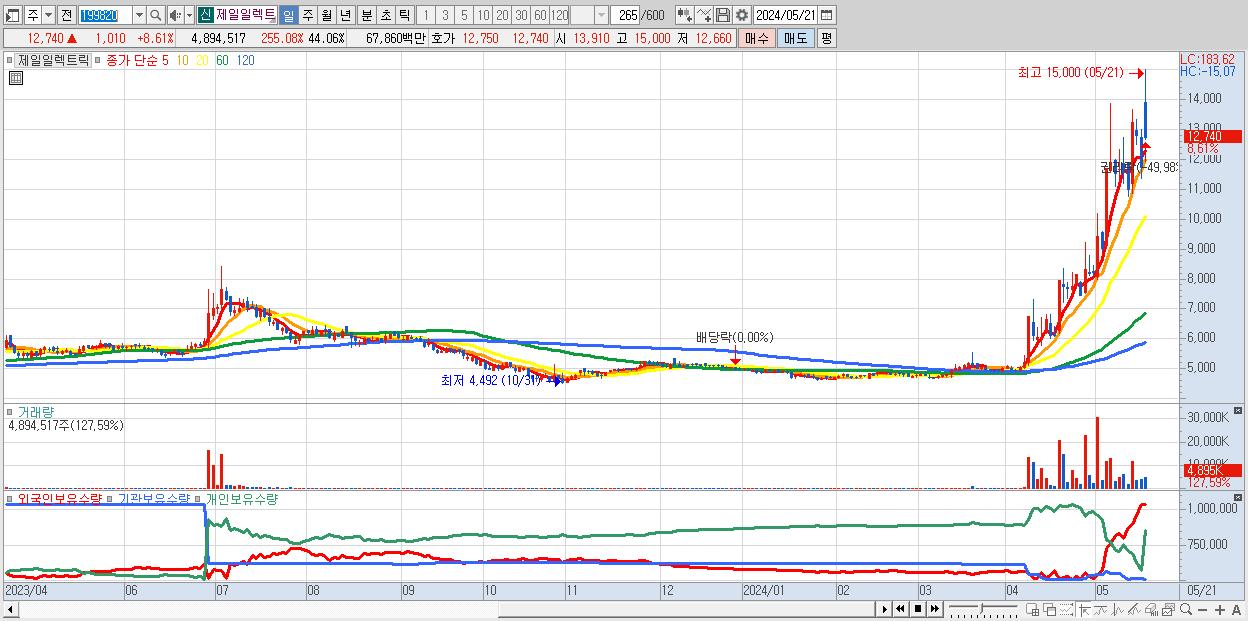Click the 5 moving average legend
The width and height of the screenshot is (1248, 621).
[165, 61]
